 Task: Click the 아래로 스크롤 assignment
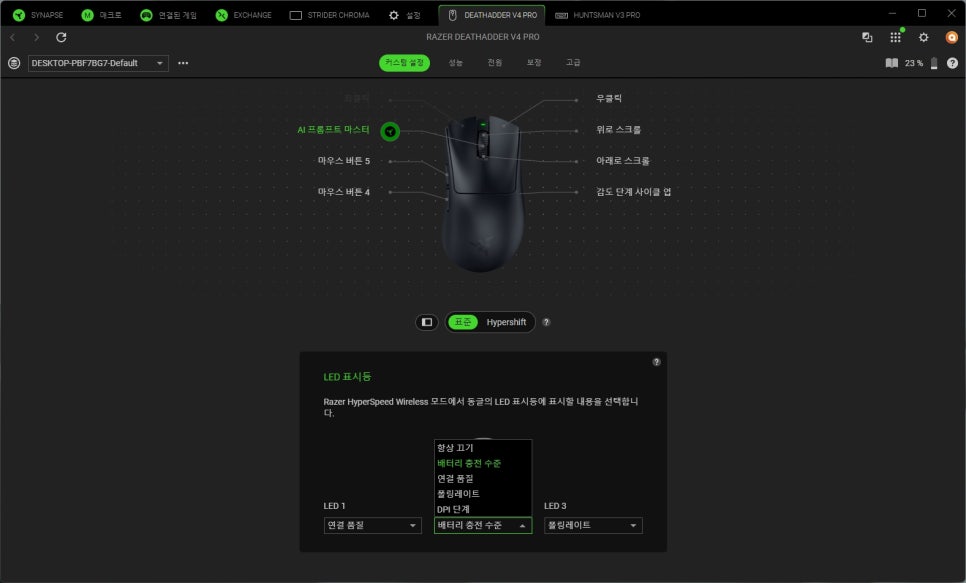pos(623,161)
